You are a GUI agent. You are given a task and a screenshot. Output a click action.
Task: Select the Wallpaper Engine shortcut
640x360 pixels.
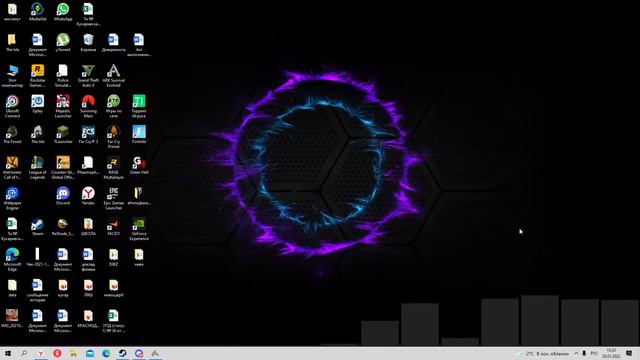(x=12, y=198)
